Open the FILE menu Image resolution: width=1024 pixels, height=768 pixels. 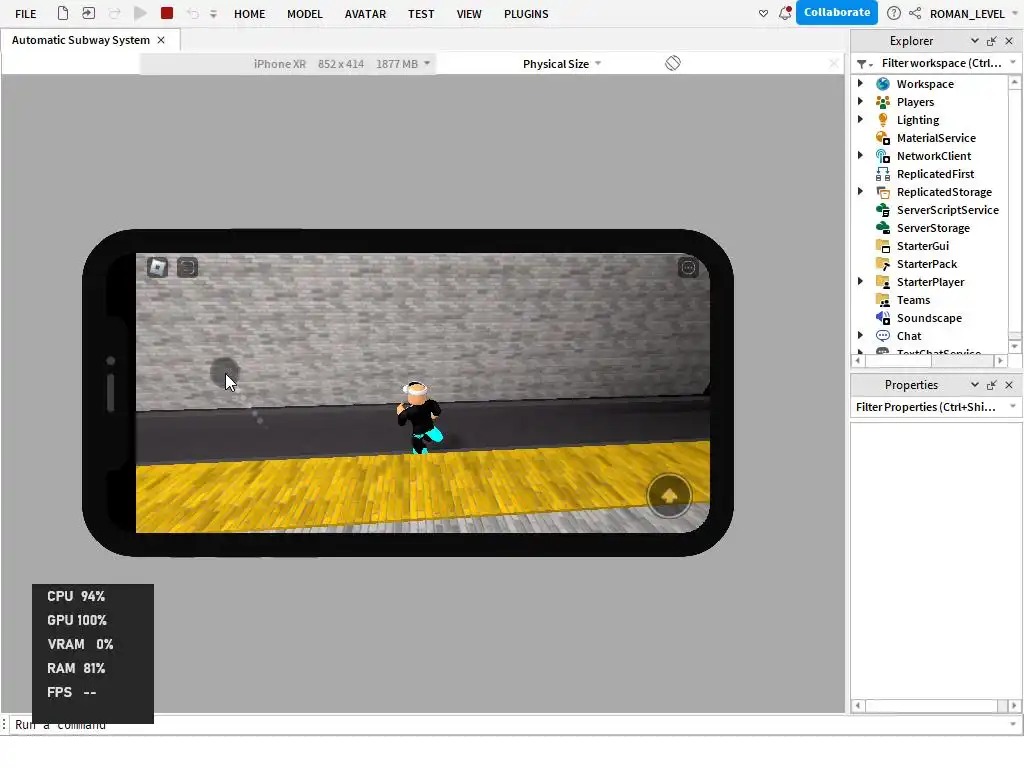click(25, 14)
